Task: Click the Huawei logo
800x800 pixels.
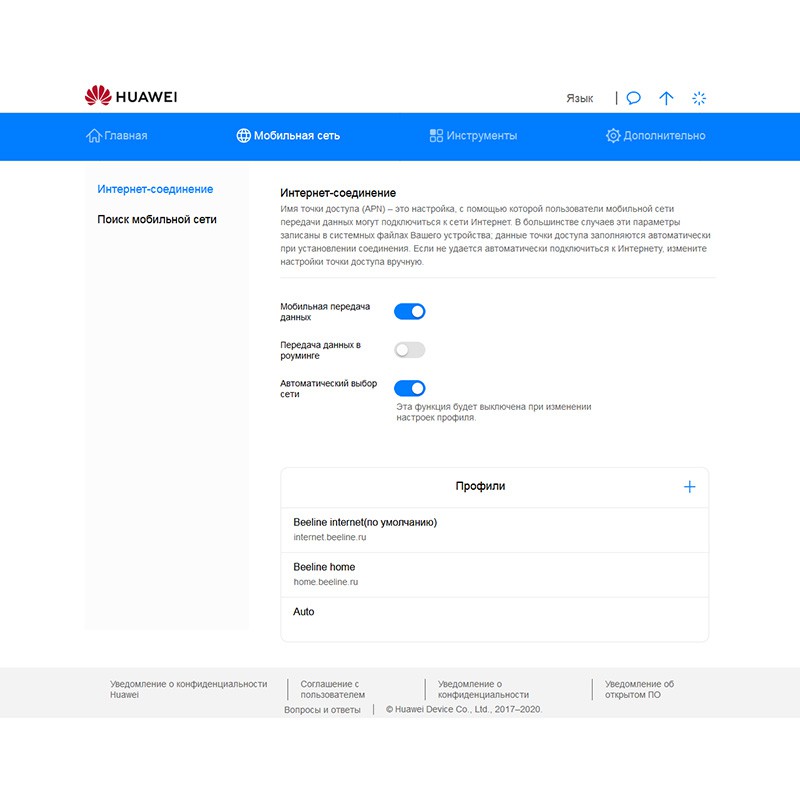Action: pos(131,97)
